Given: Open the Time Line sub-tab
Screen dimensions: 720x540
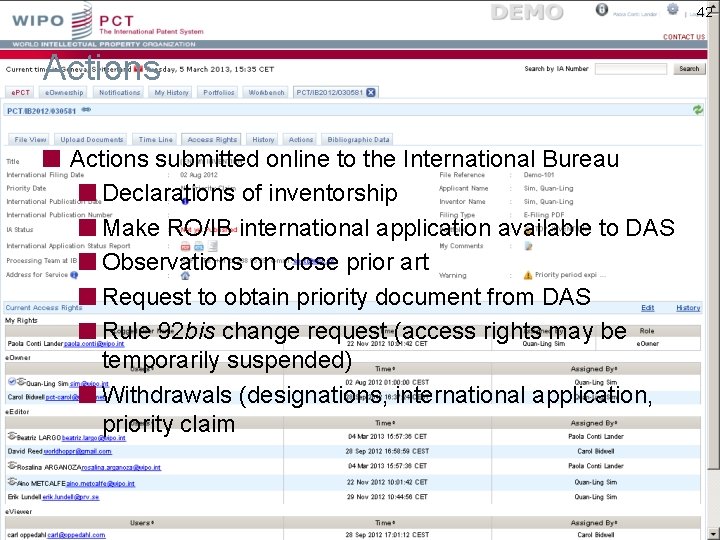Looking at the screenshot, I should pyautogui.click(x=156, y=140).
